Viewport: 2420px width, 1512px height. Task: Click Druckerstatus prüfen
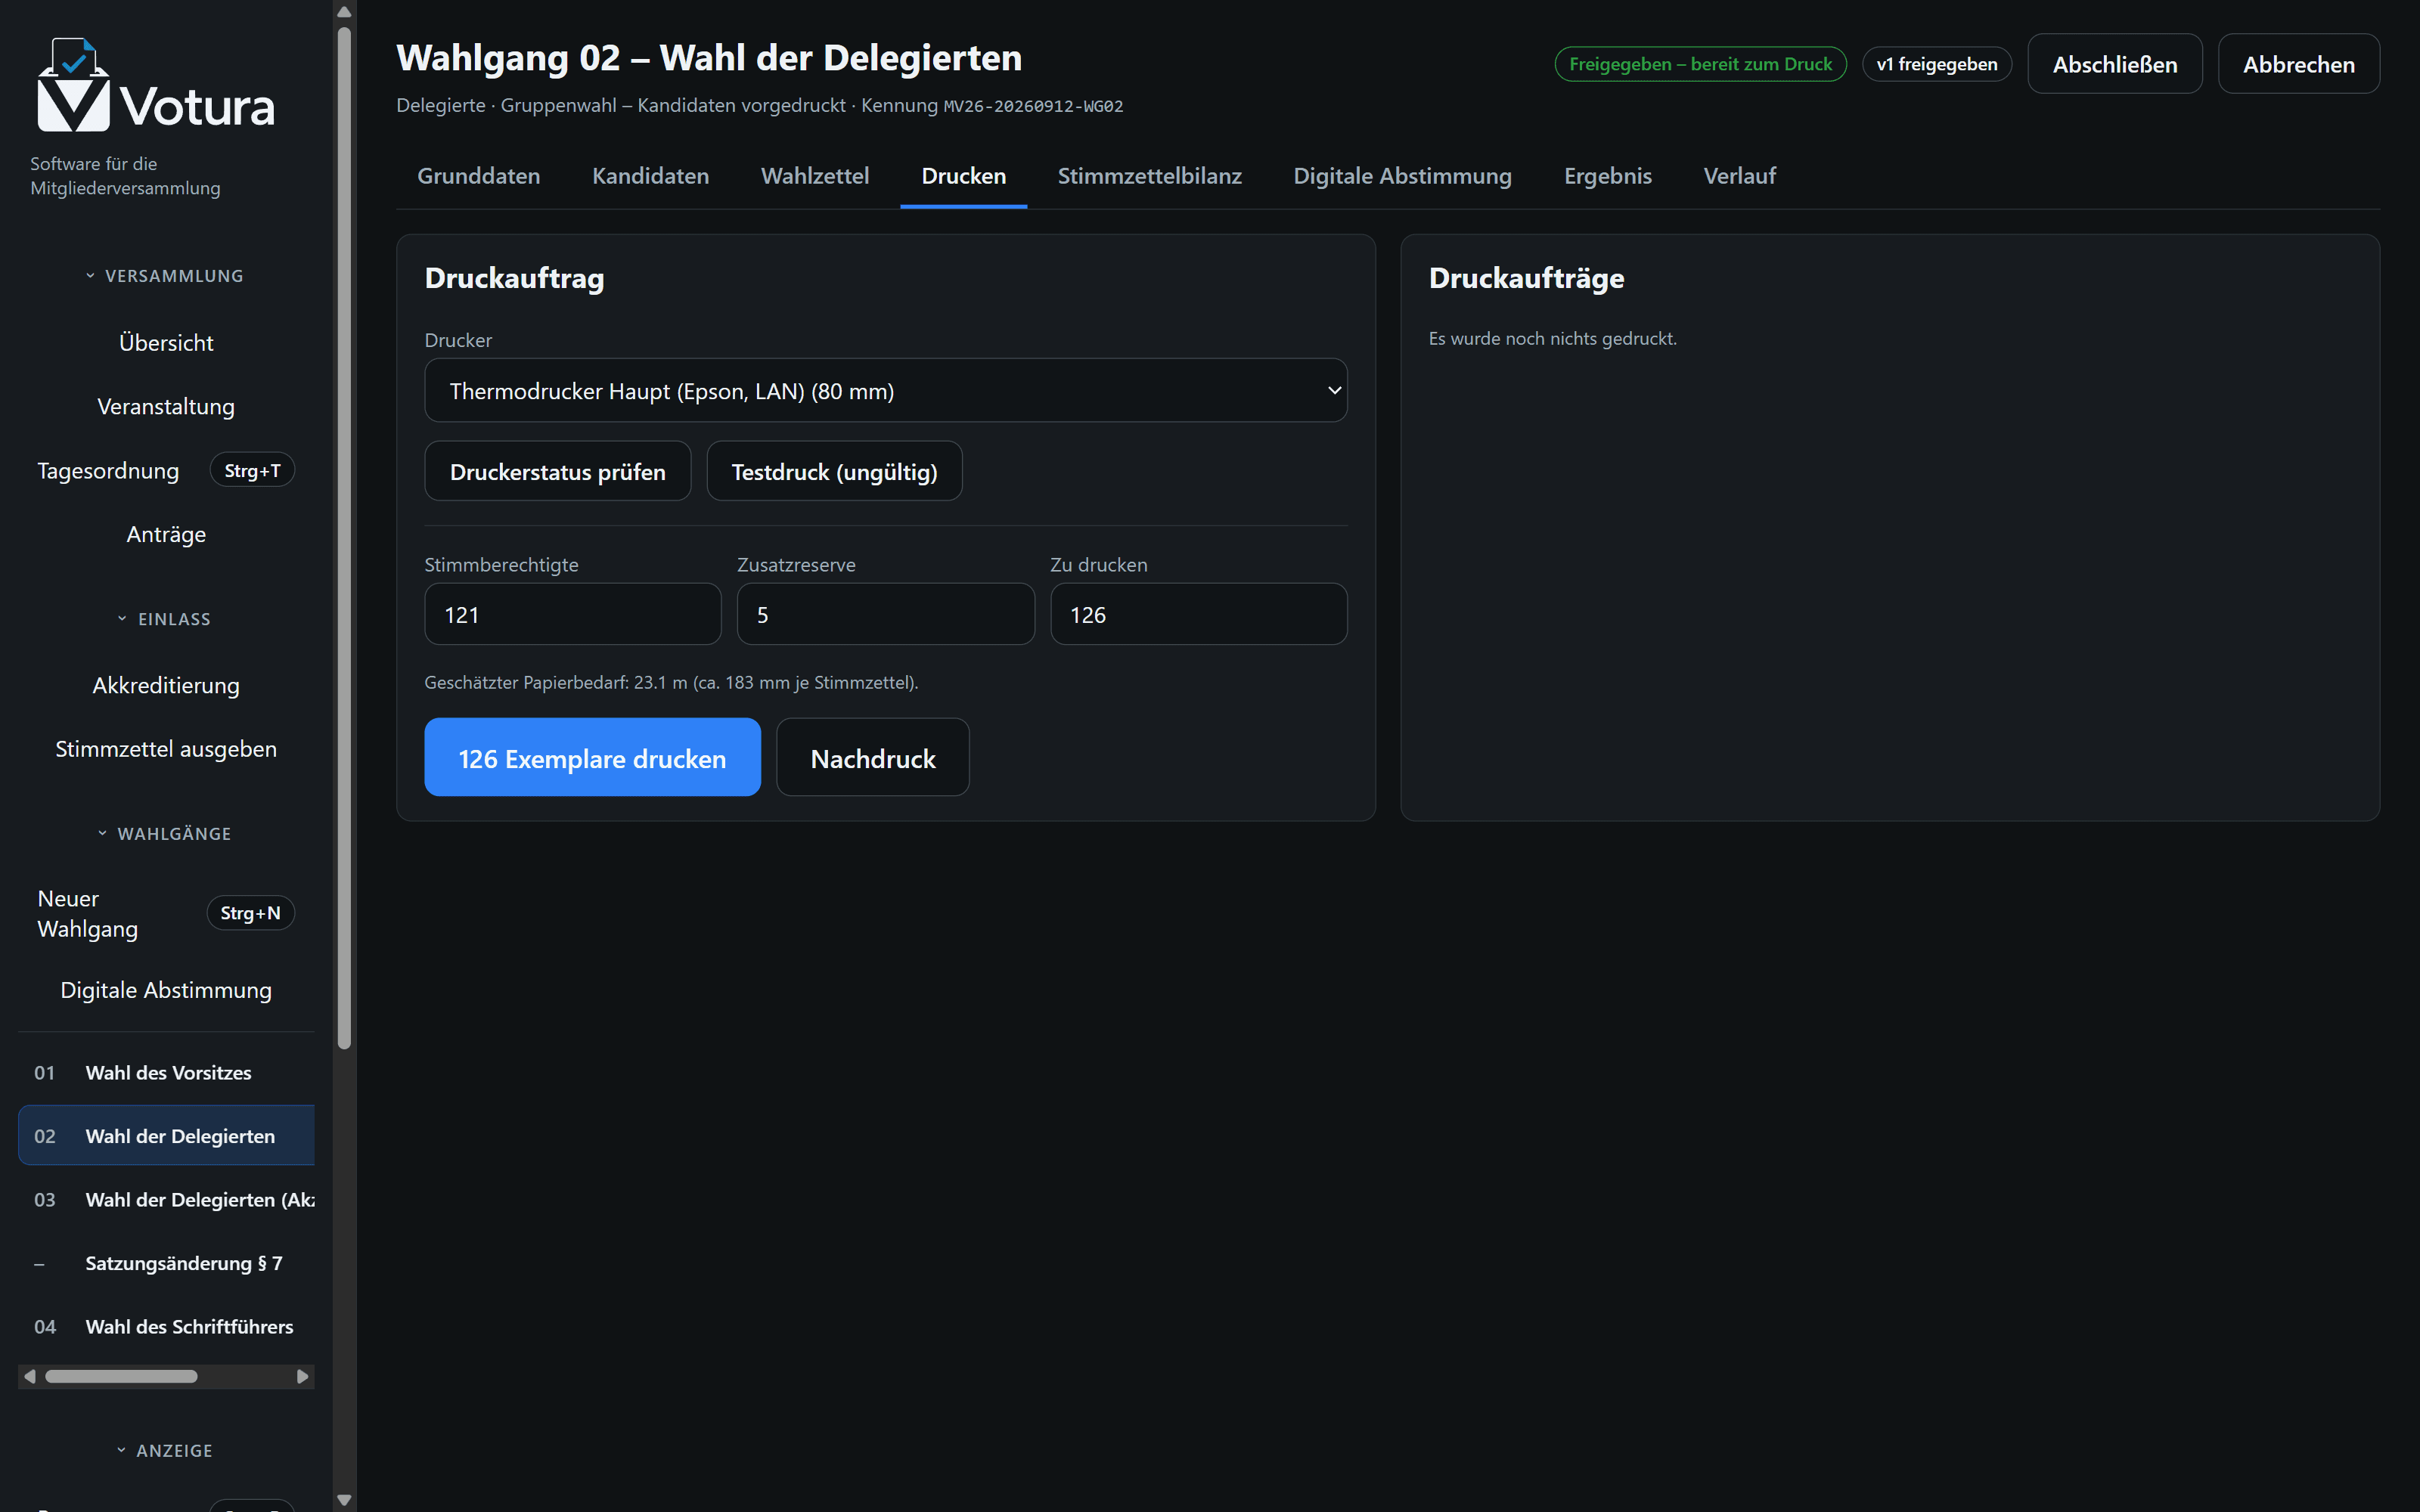coord(557,471)
